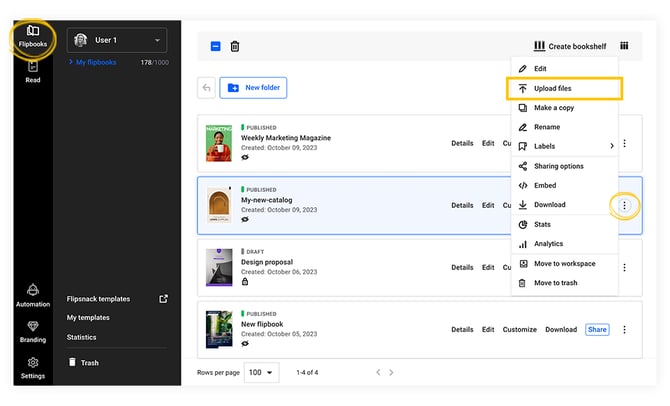Click Details for Weekly Marketing Magazine
Screen dimensions: 670x406
click(462, 143)
